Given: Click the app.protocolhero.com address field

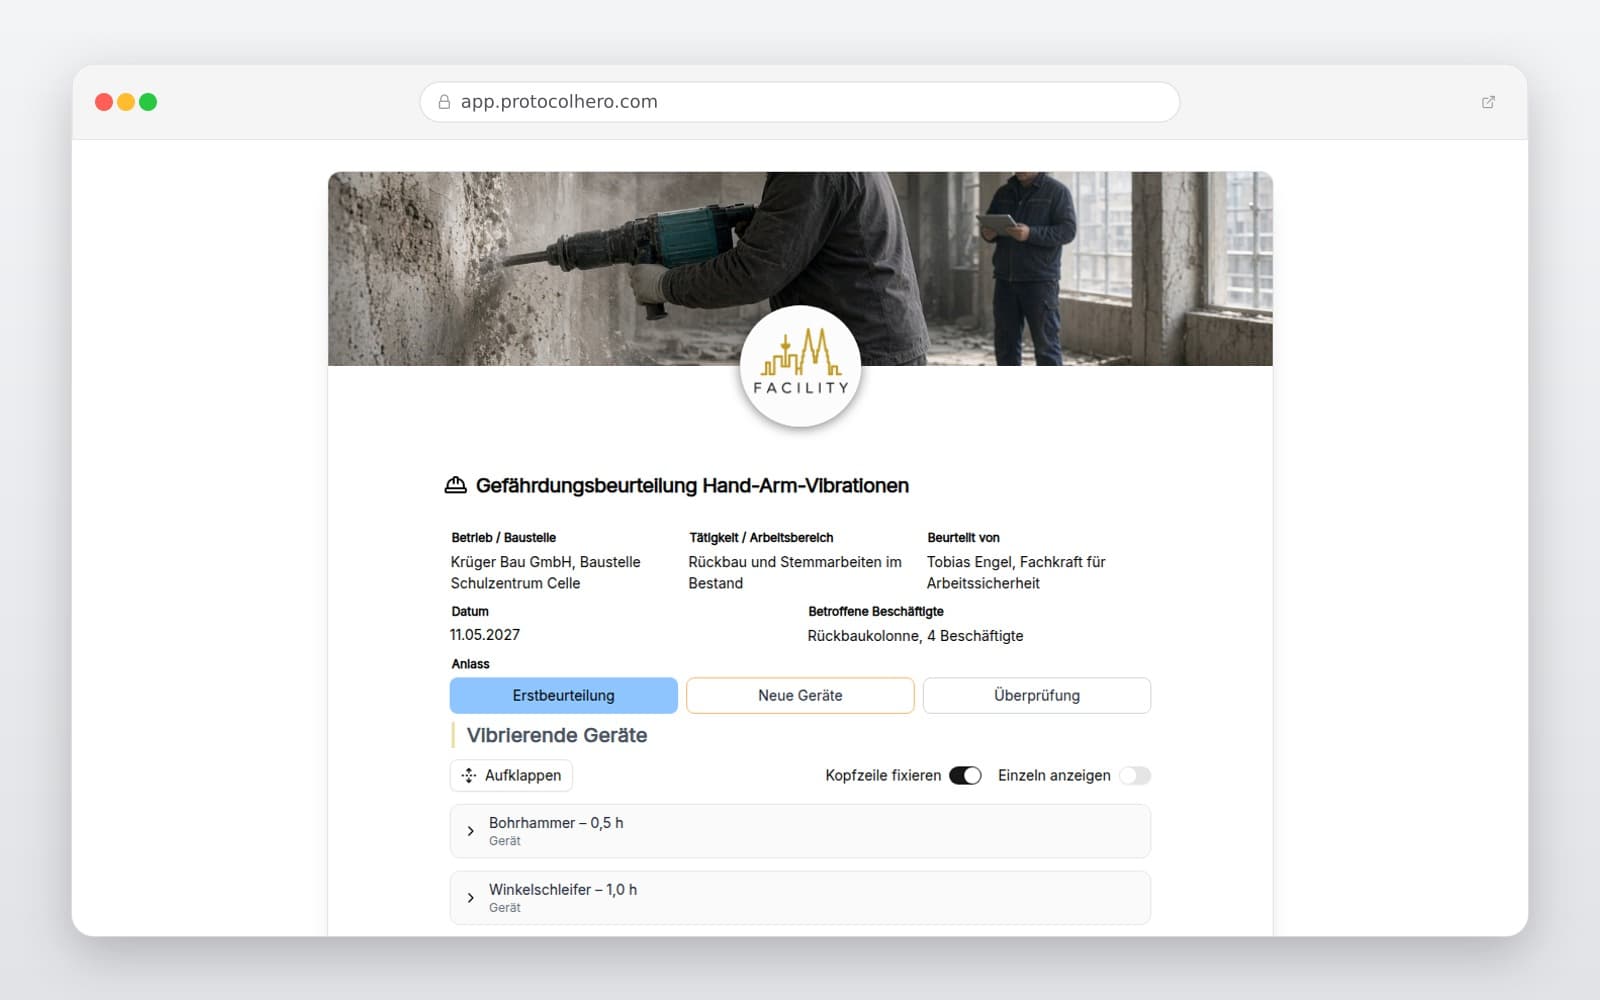Looking at the screenshot, I should pos(800,102).
